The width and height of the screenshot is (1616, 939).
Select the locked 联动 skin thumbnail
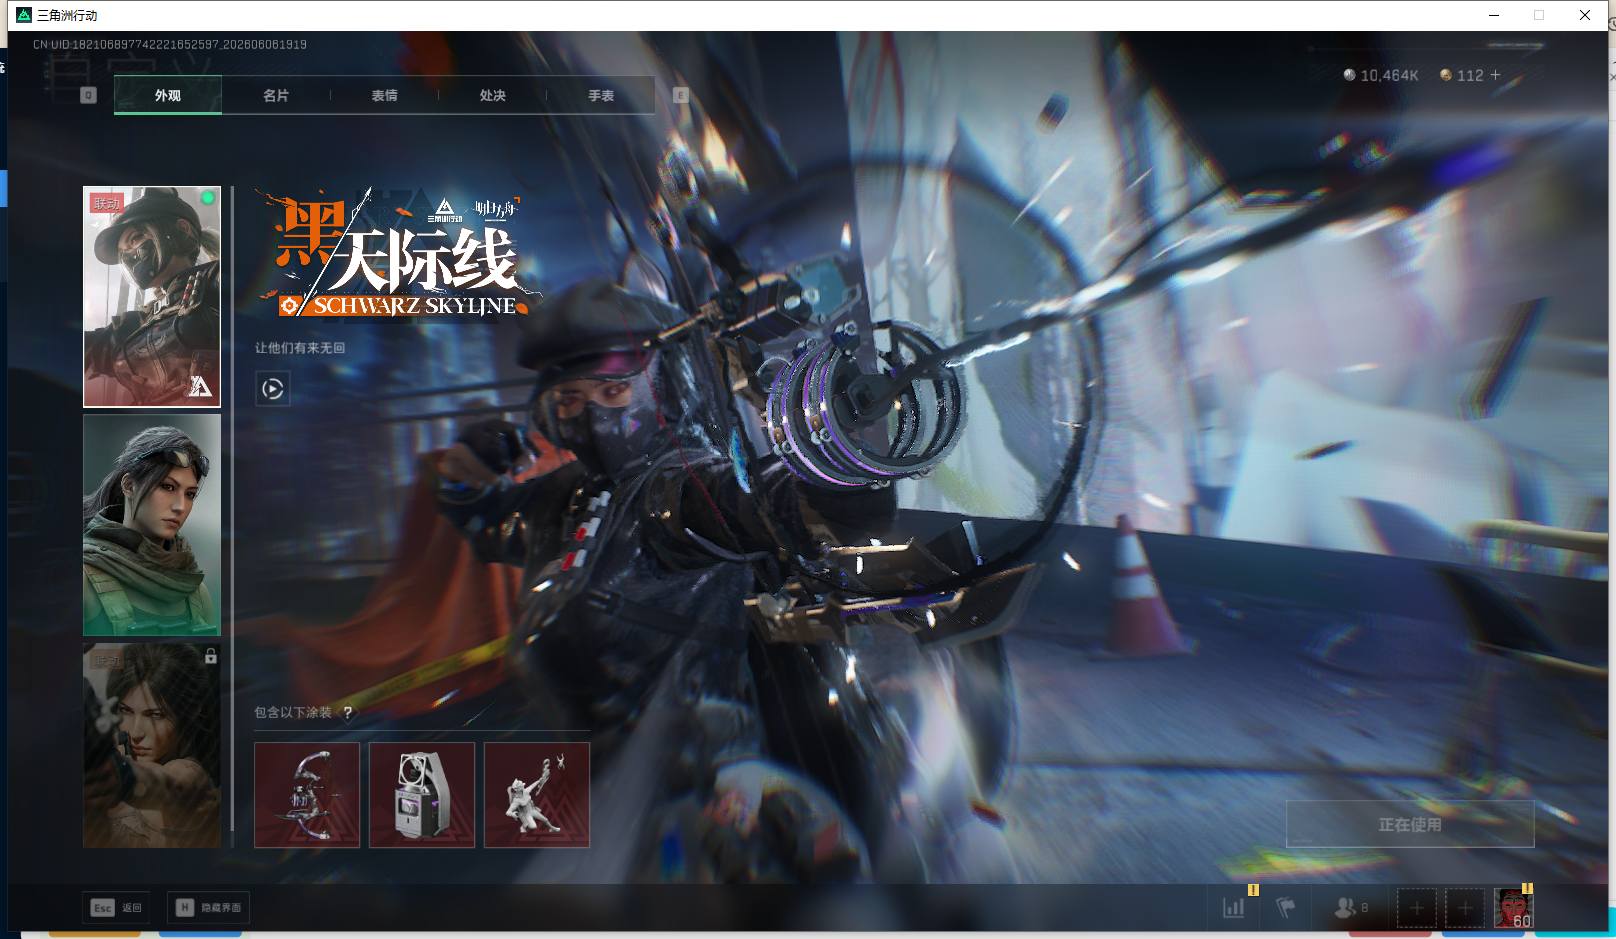(152, 745)
